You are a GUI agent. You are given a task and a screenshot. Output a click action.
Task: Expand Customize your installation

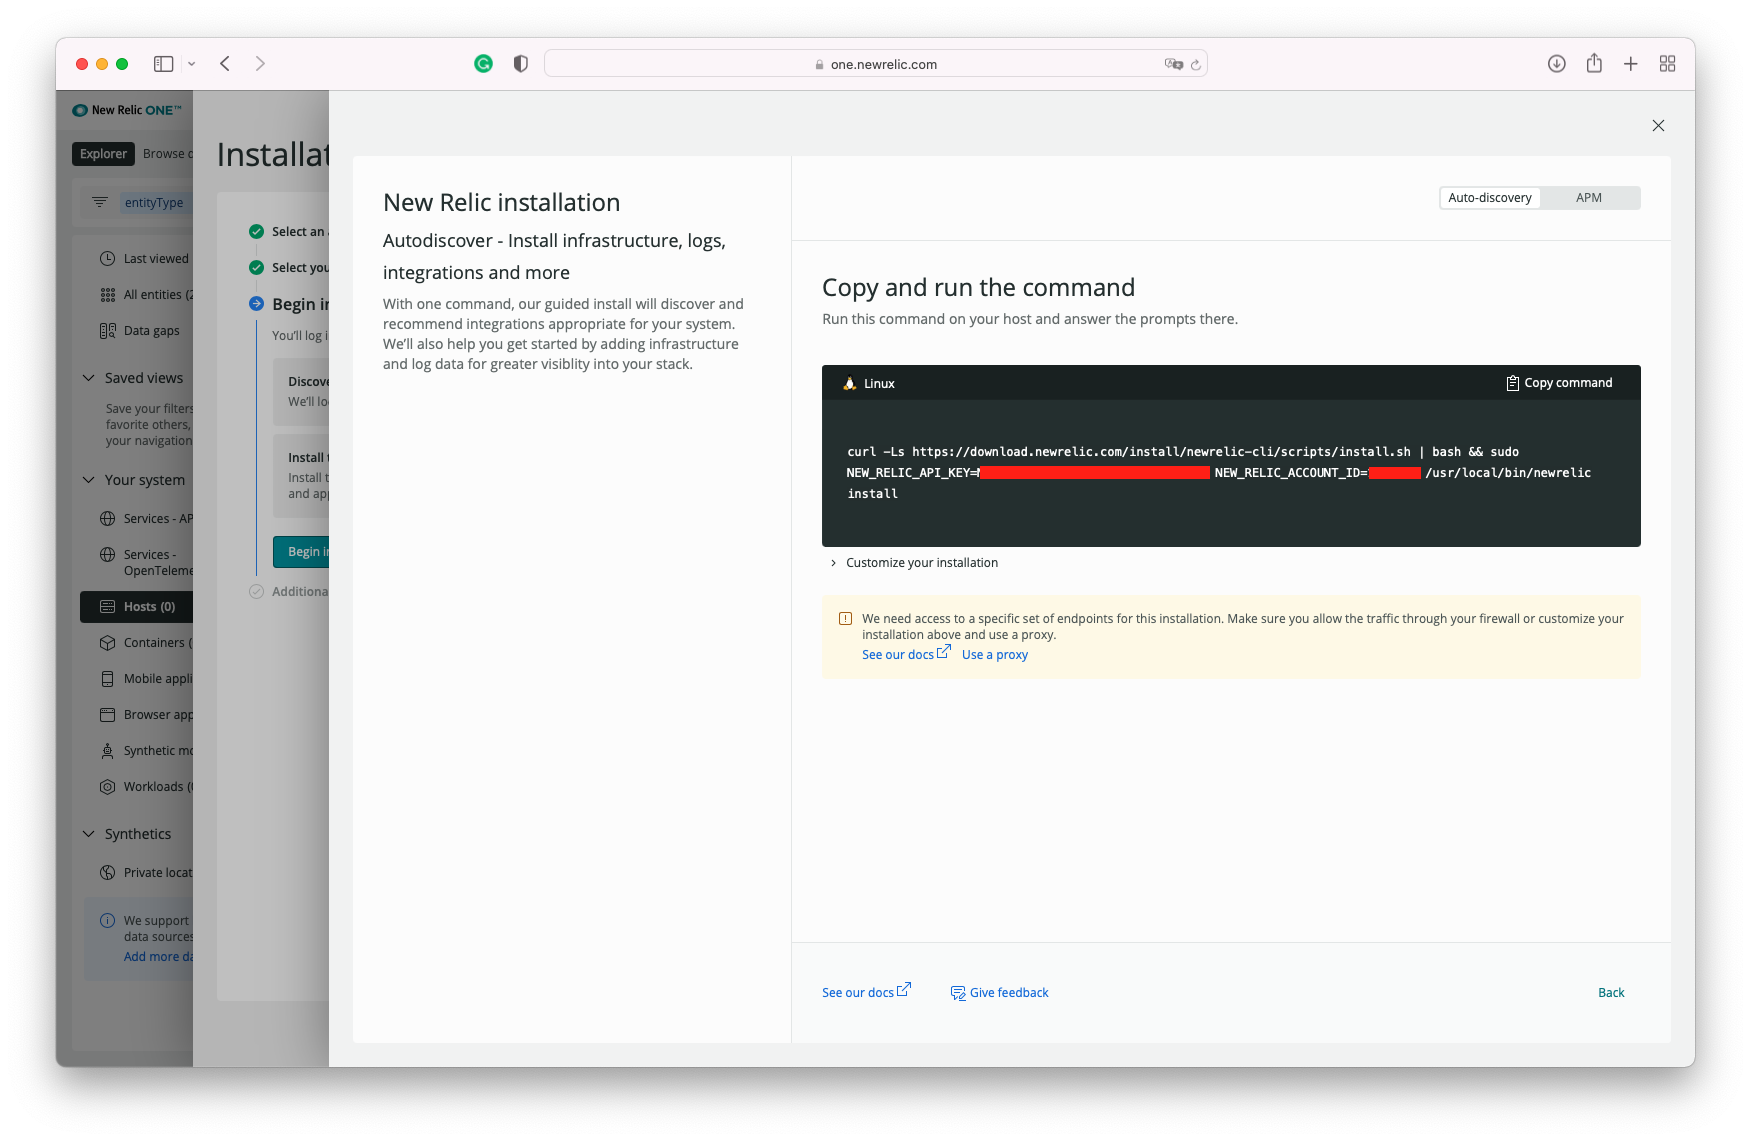pyautogui.click(x=913, y=563)
